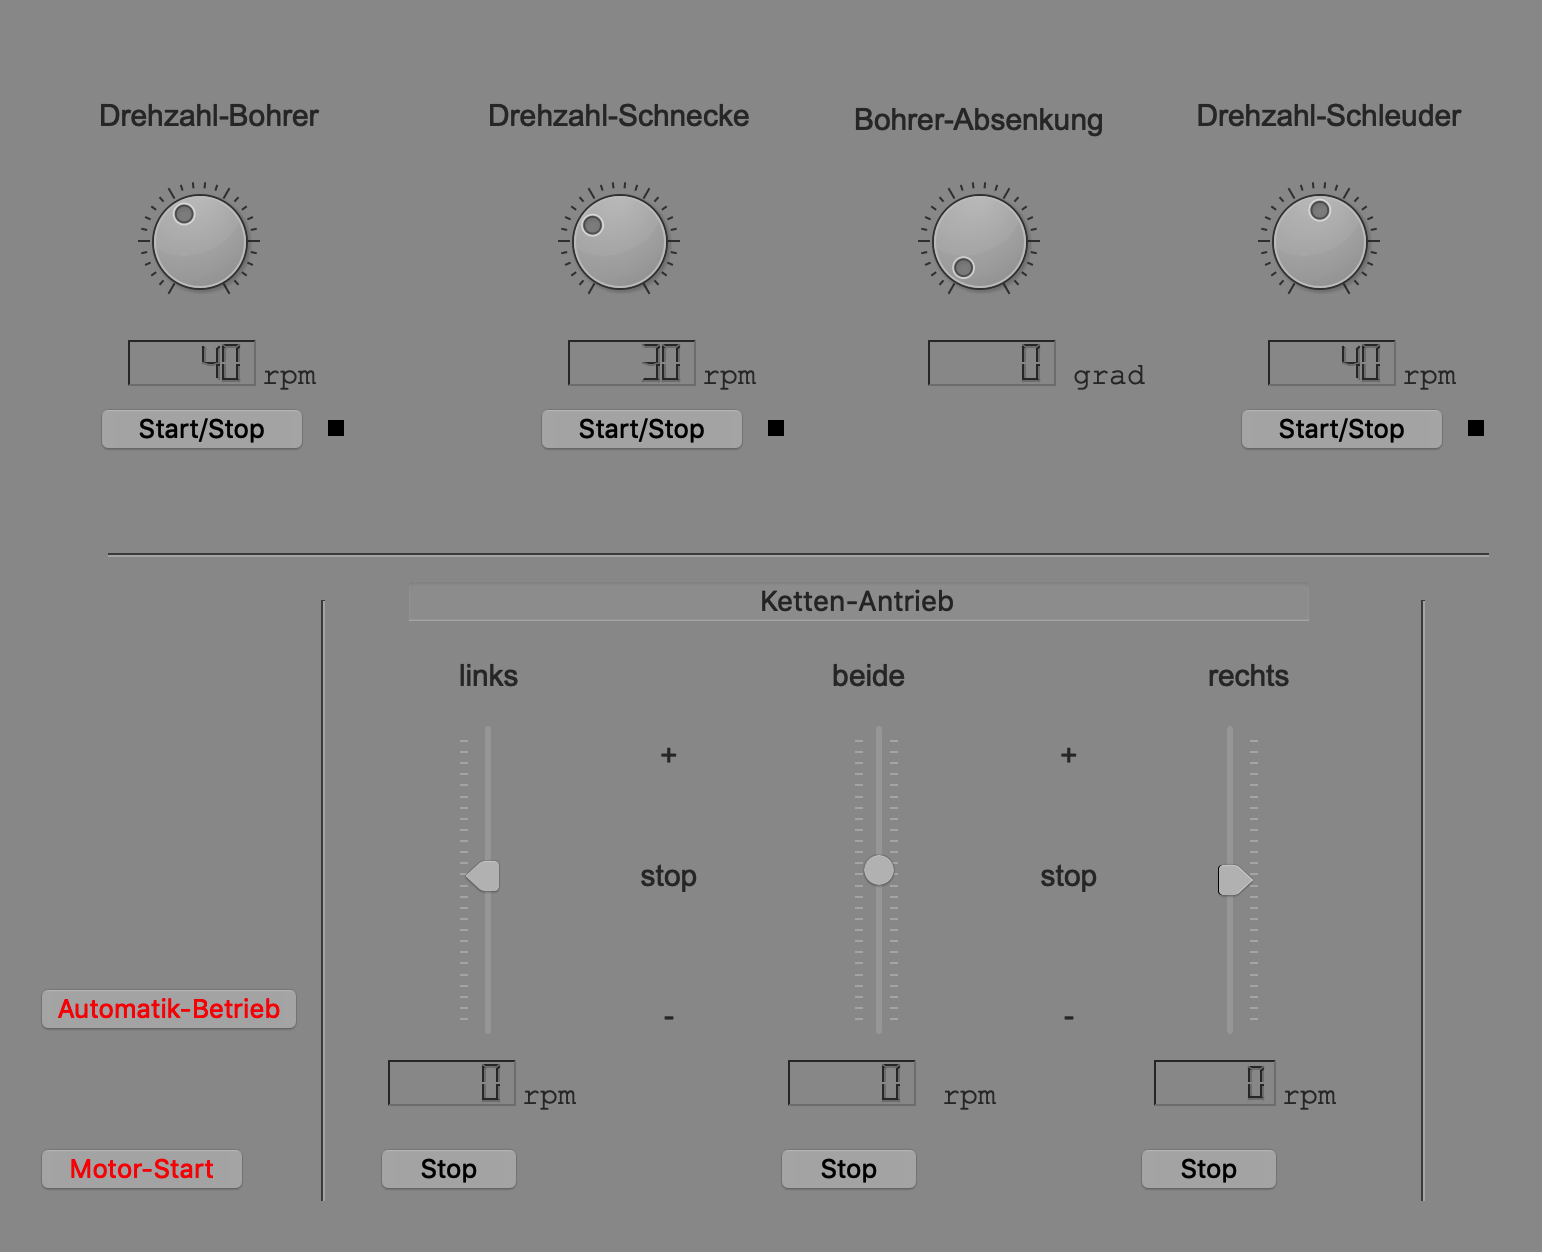Click the Drehzahl-Schleuder rotary knob

click(1319, 241)
